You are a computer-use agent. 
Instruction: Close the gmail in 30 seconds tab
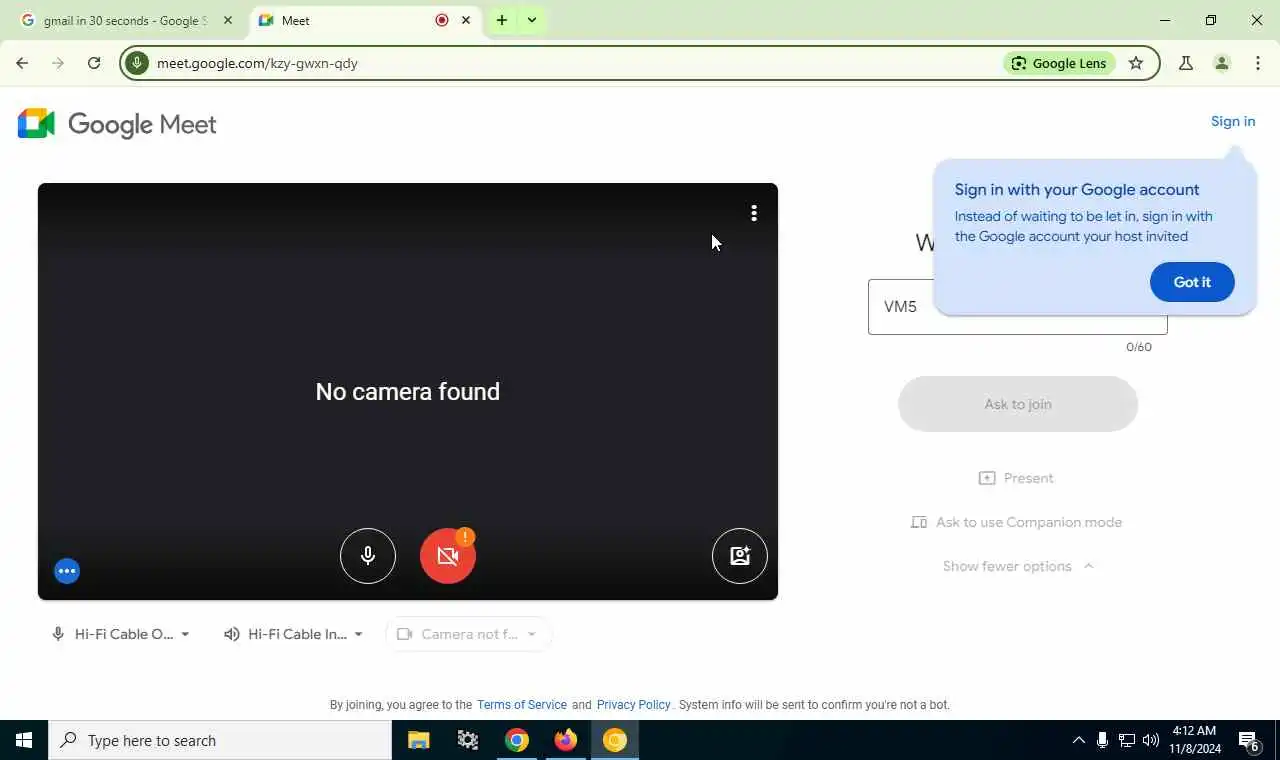click(x=227, y=20)
